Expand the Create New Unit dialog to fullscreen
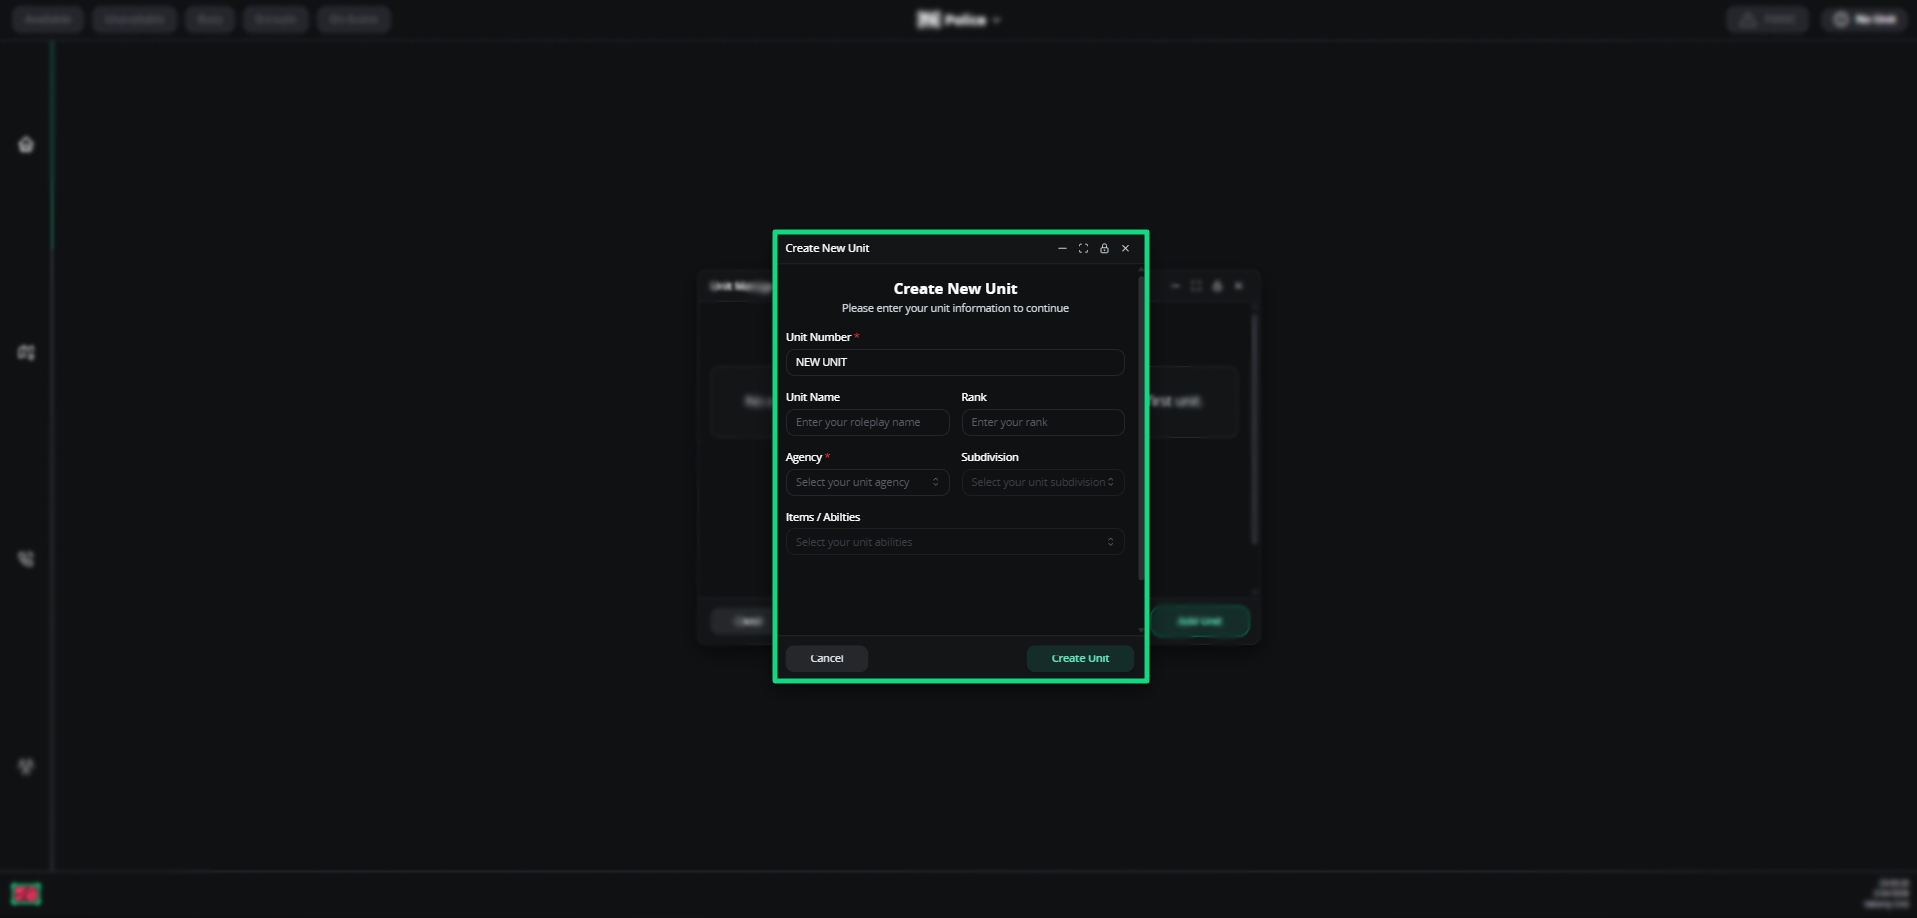 point(1083,249)
